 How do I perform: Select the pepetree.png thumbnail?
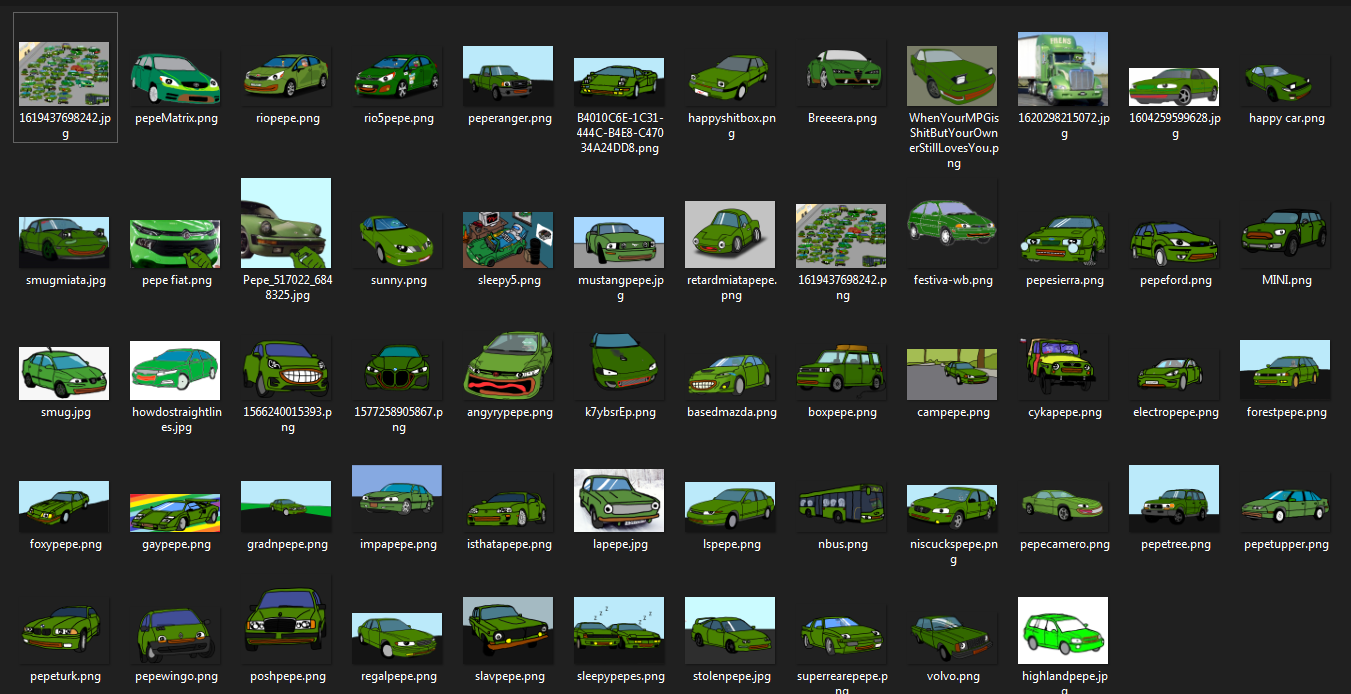tap(1174, 498)
